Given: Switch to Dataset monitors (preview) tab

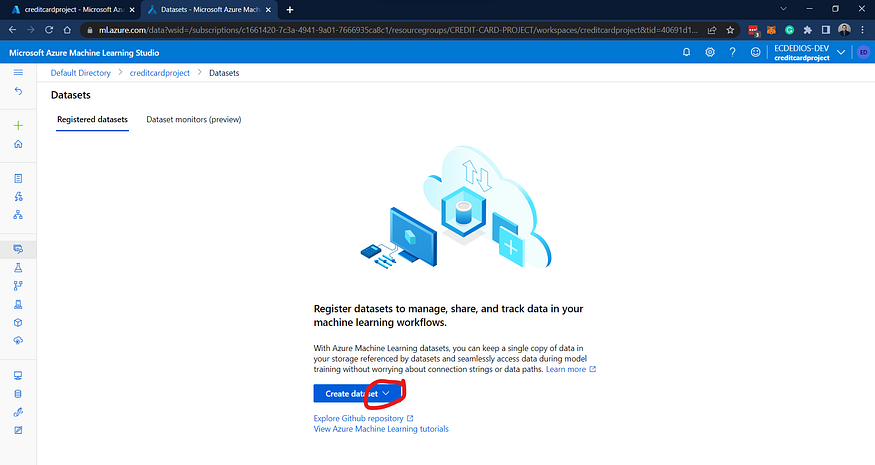Looking at the screenshot, I should click(194, 119).
